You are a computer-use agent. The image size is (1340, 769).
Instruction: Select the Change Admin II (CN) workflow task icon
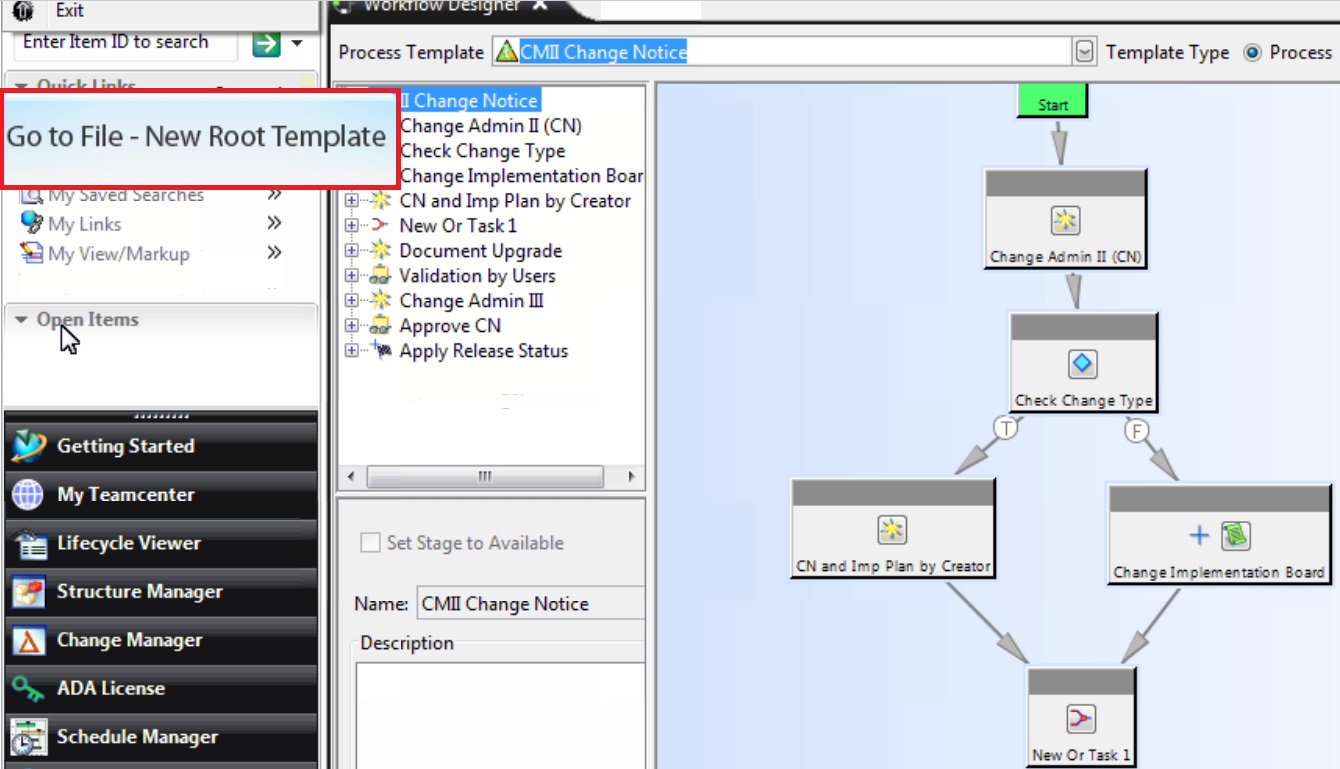tap(1067, 221)
